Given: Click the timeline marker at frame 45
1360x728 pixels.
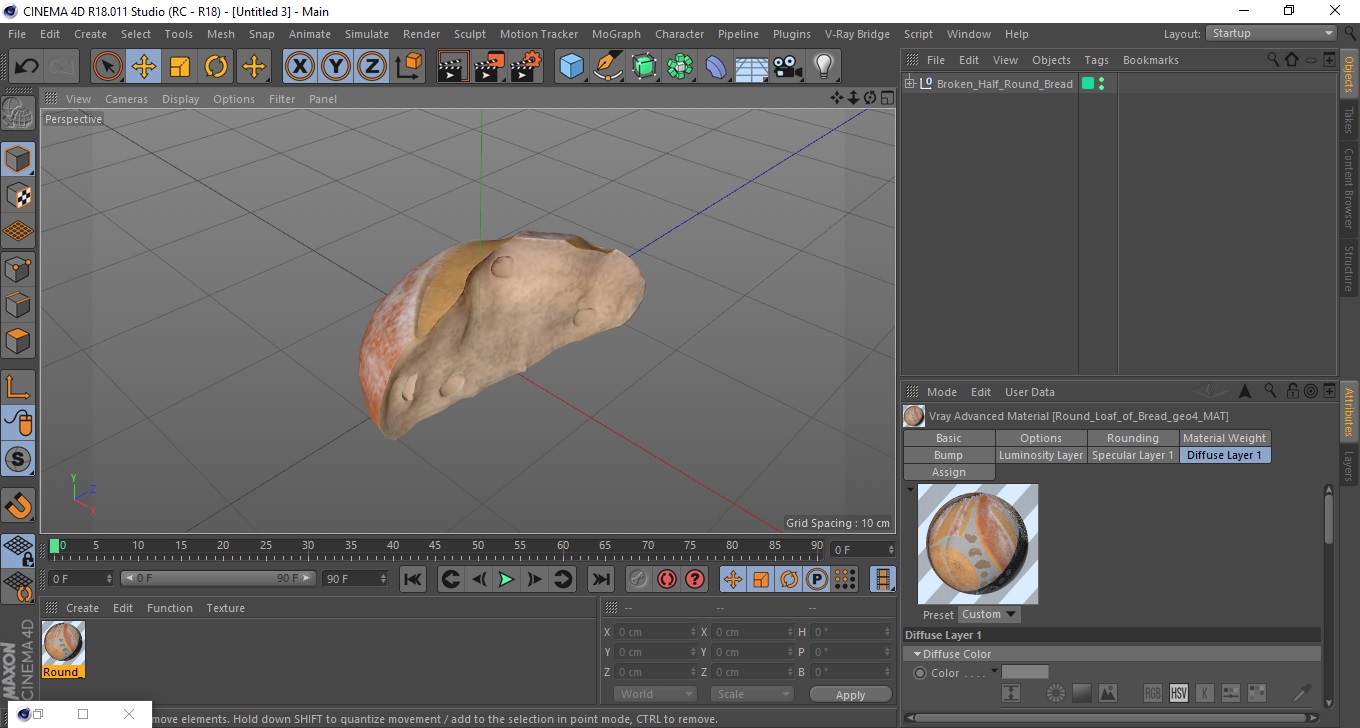Looking at the screenshot, I should pyautogui.click(x=435, y=546).
